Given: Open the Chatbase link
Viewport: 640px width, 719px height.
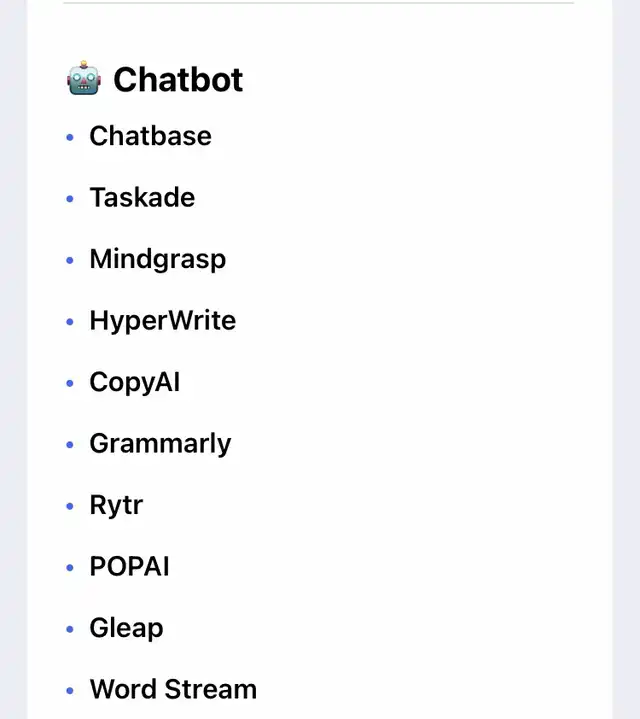Looking at the screenshot, I should click(x=150, y=136).
